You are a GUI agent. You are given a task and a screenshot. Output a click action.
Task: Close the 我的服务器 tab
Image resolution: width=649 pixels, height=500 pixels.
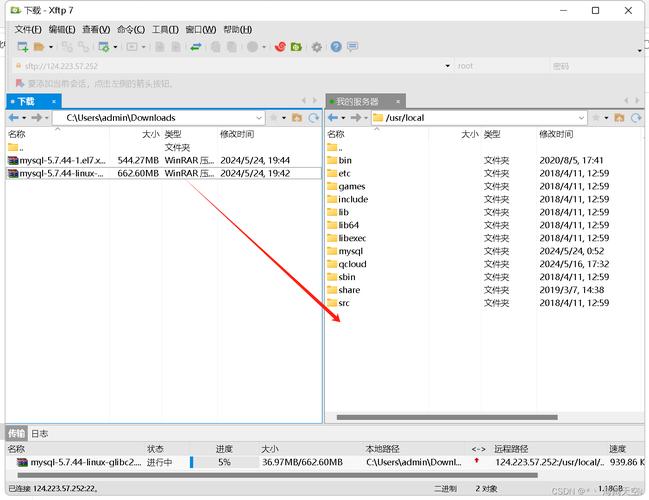(398, 101)
